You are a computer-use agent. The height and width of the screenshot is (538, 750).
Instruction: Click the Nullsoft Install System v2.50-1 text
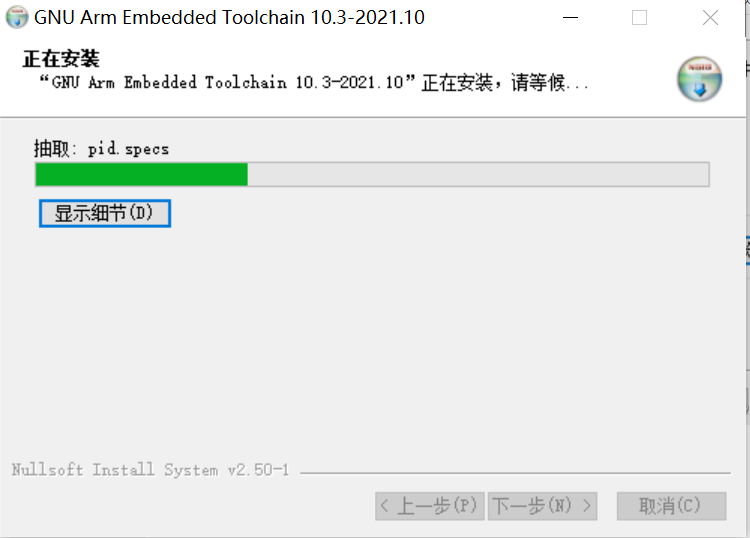click(150, 470)
